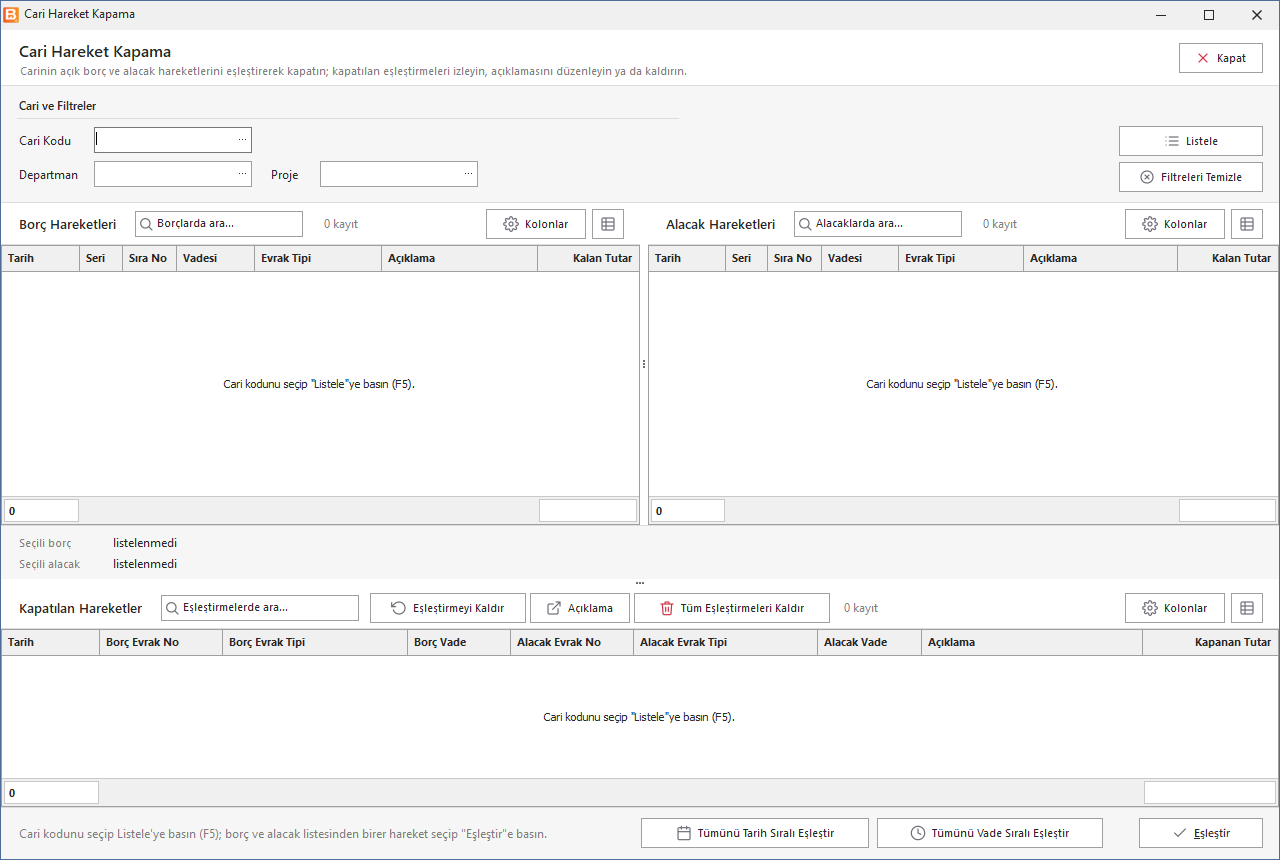Click the app logo in the title bar
This screenshot has width=1280, height=860.
tap(11, 15)
